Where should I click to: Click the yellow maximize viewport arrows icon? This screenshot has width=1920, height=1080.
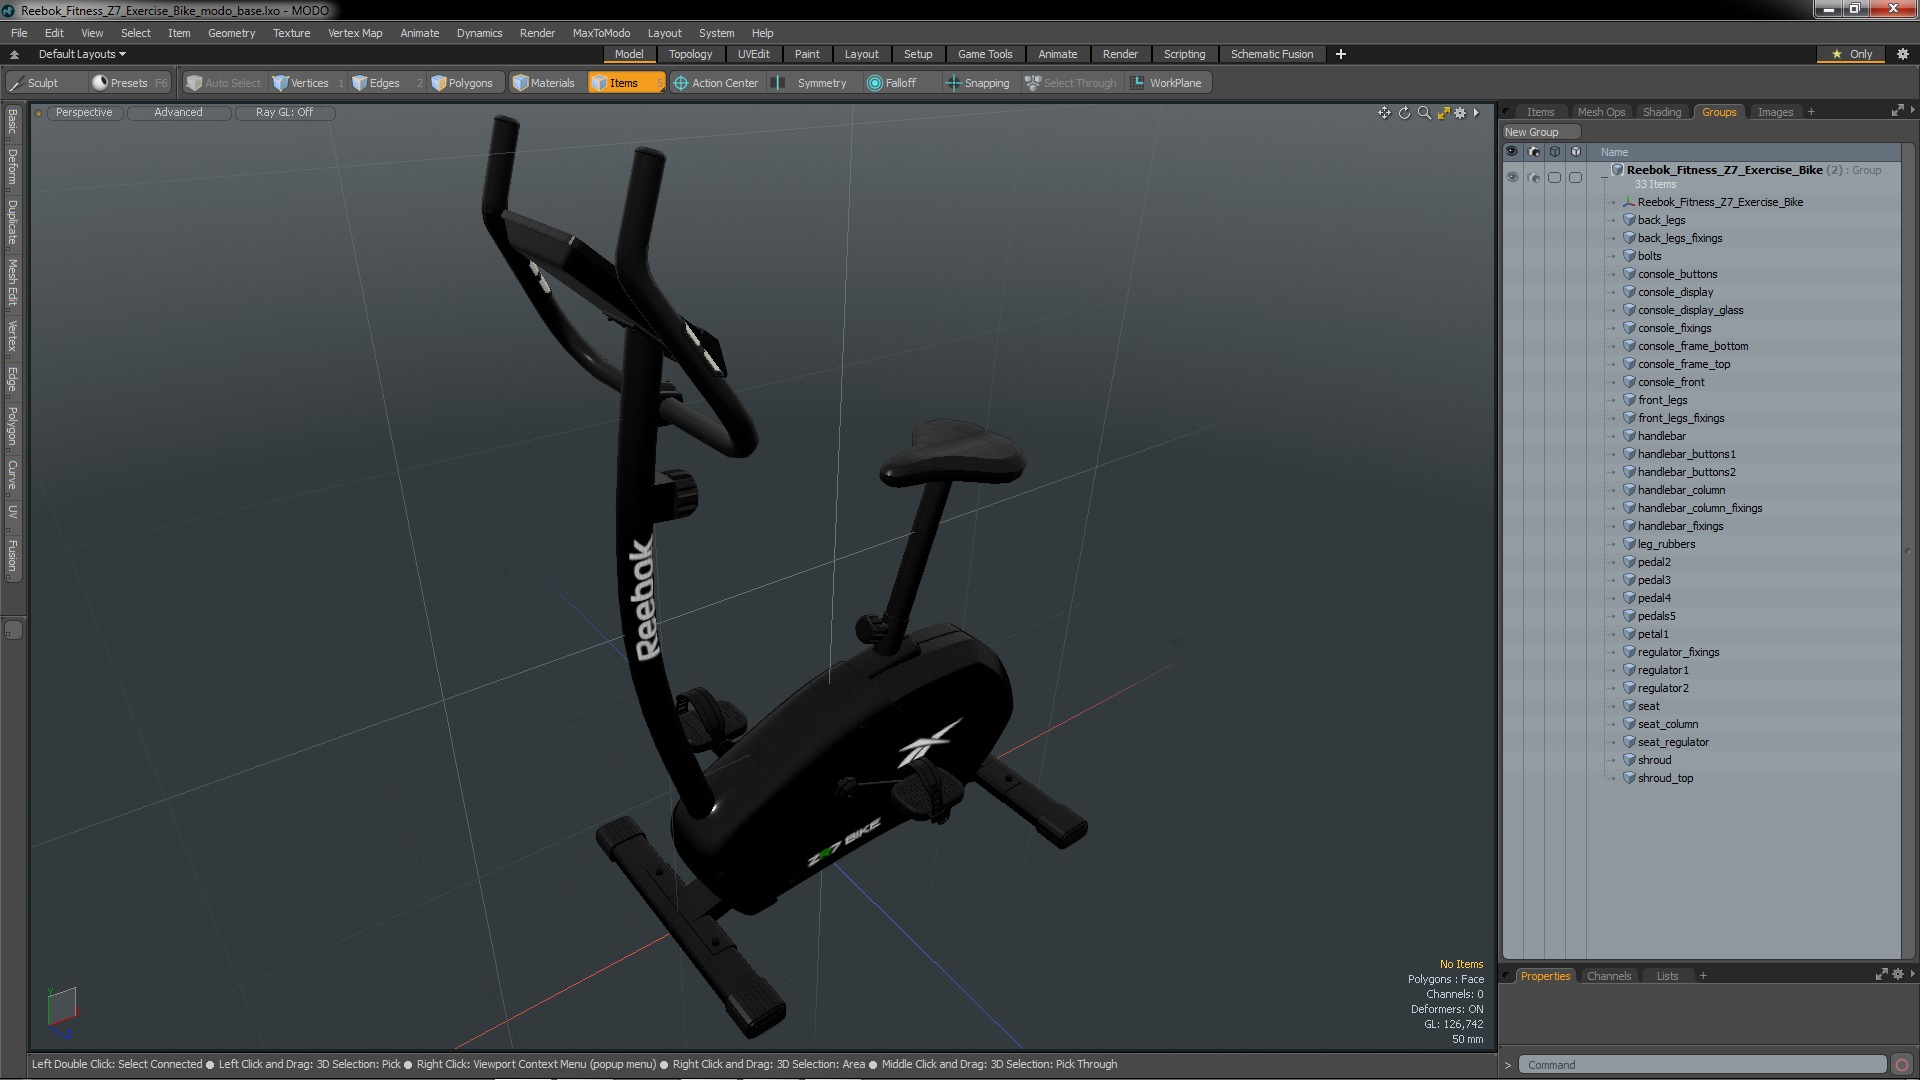tap(1443, 113)
